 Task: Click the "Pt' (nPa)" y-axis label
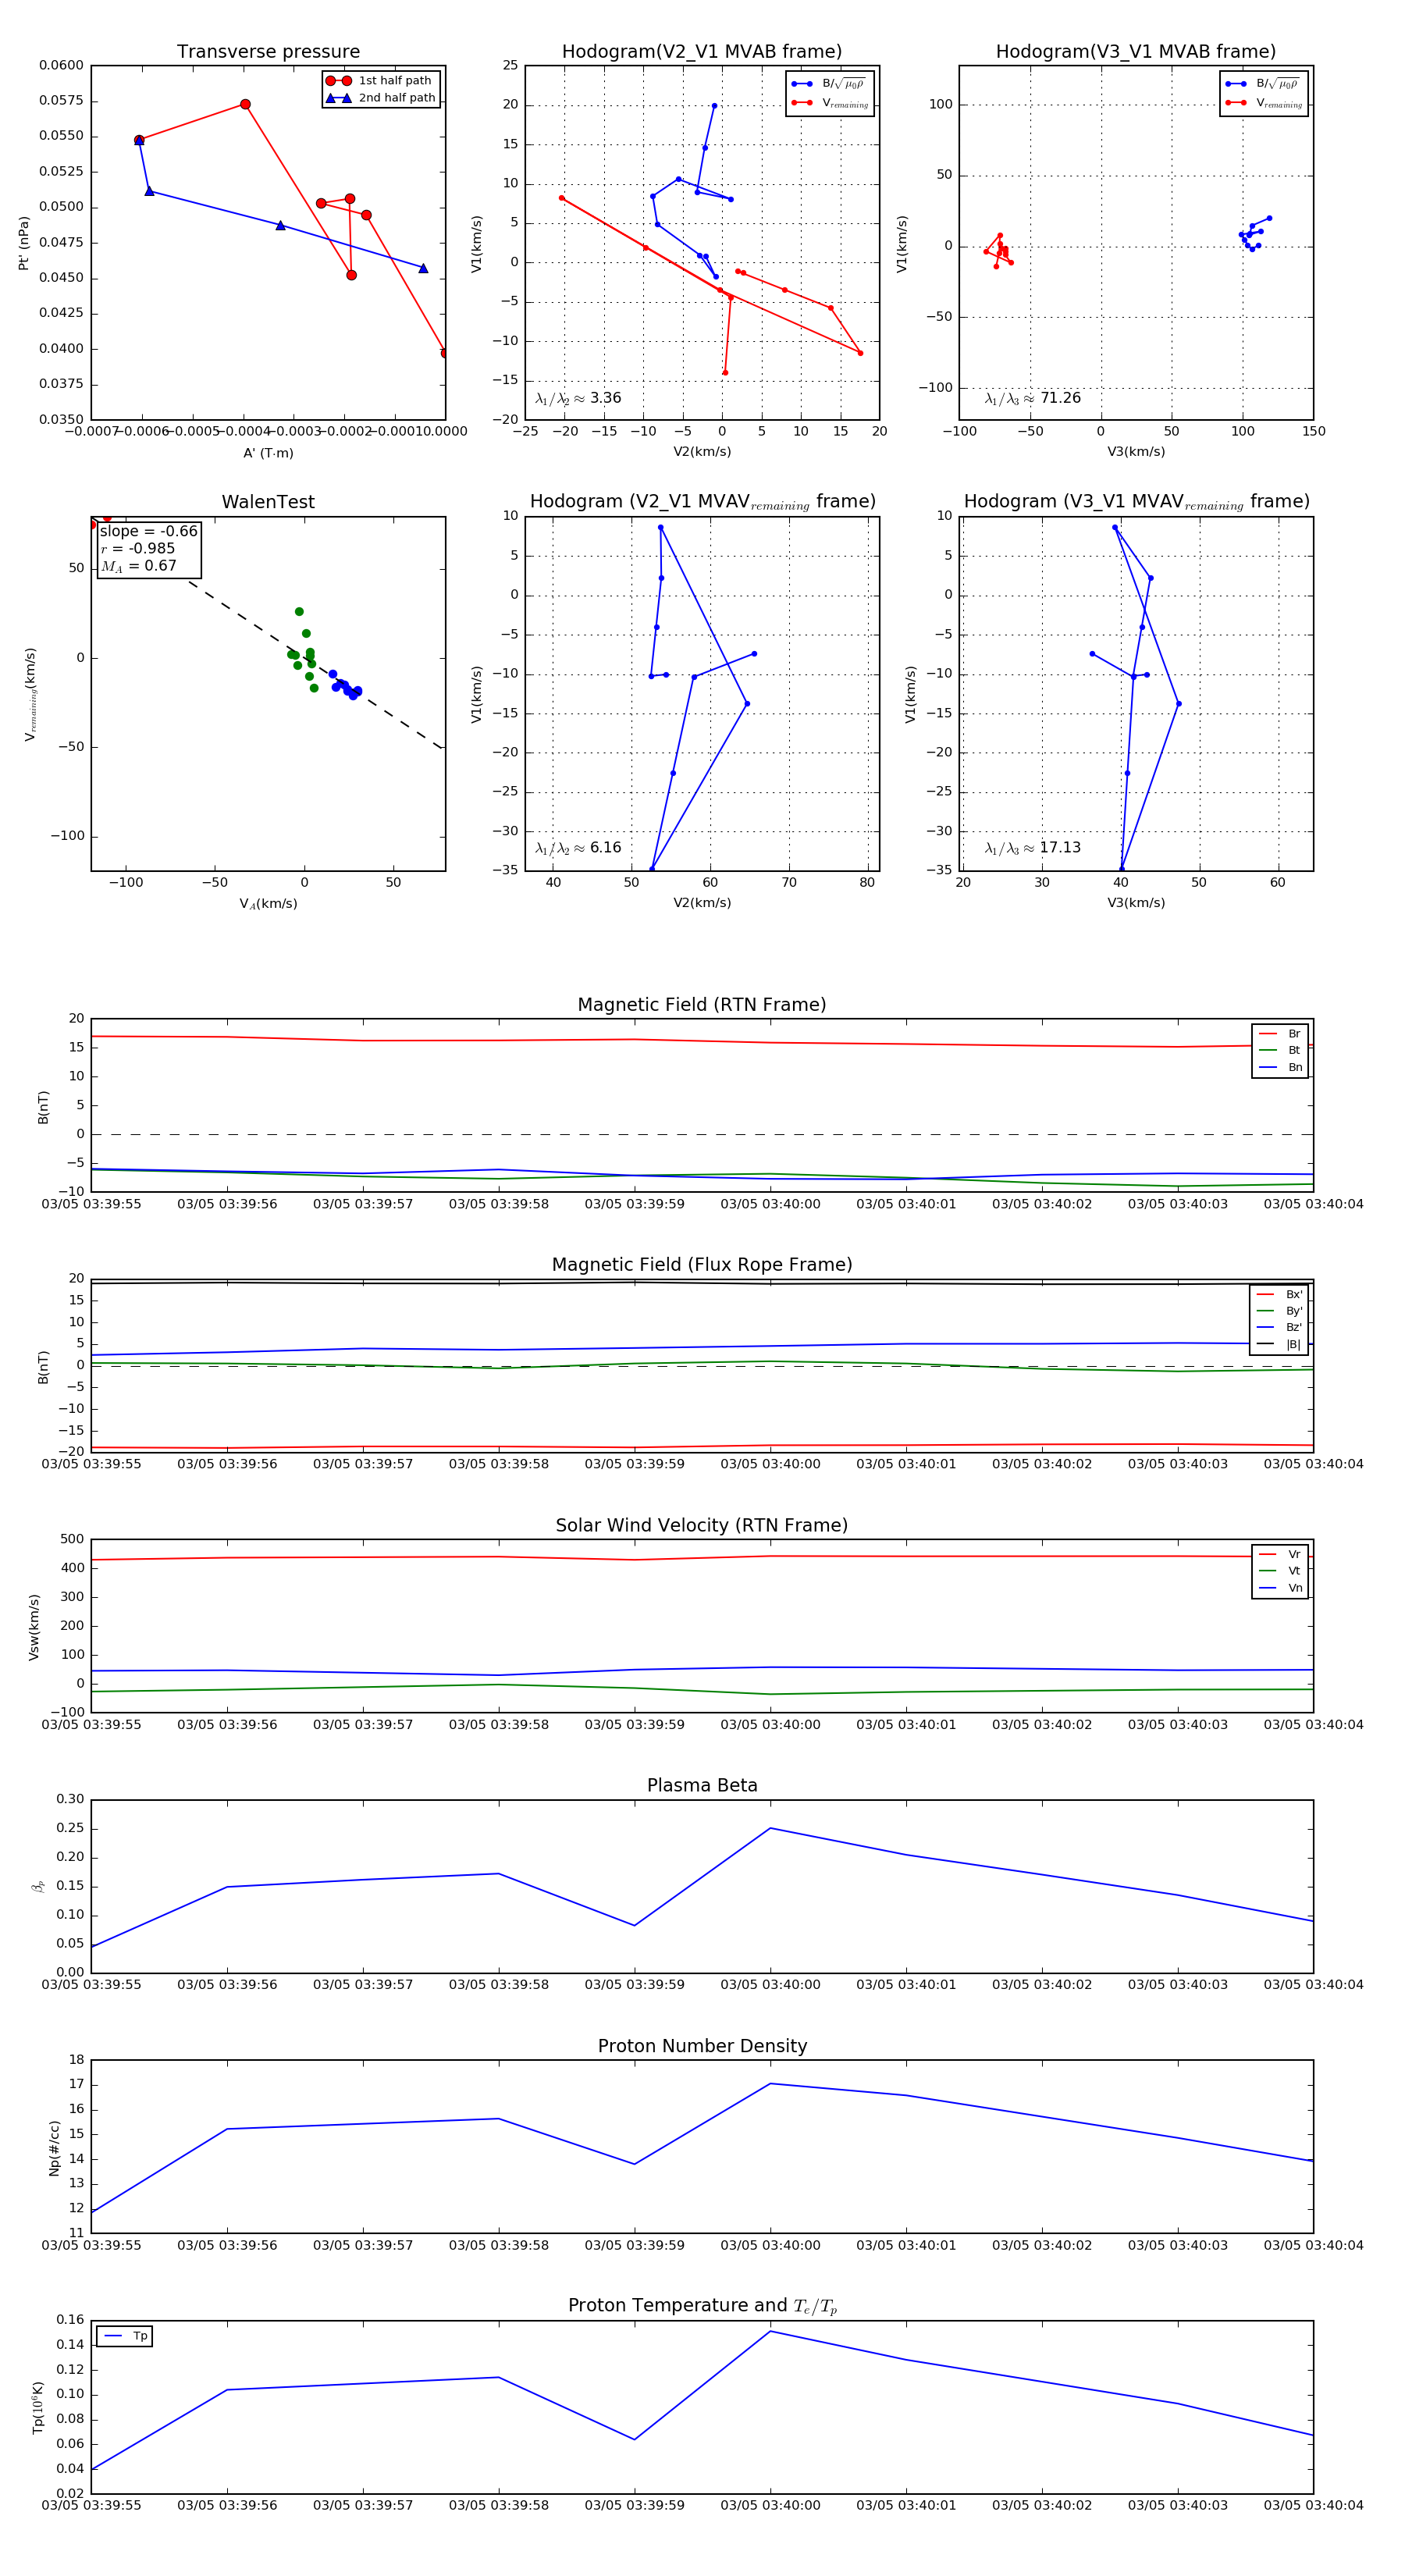click(x=23, y=243)
